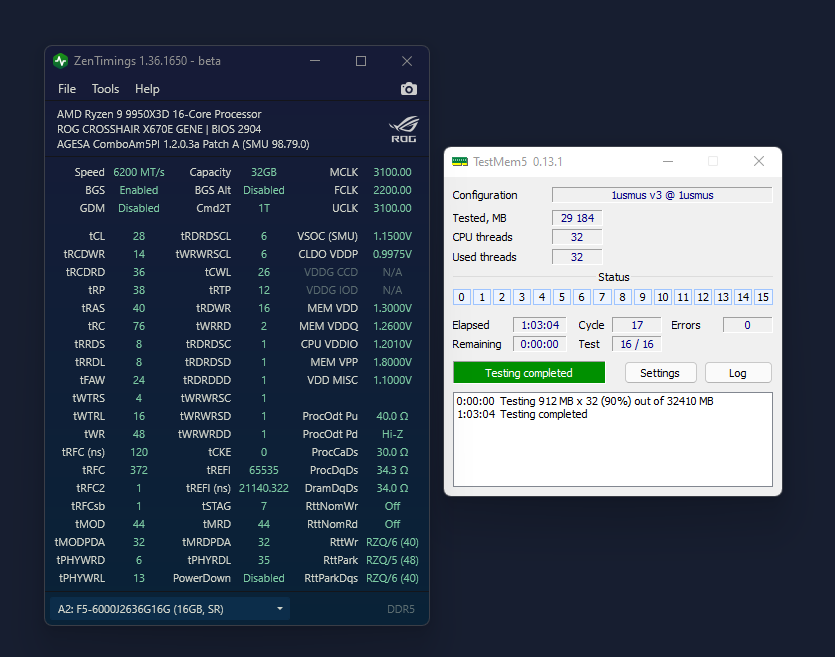Open the Tools menu in ZenTimings

coord(105,89)
